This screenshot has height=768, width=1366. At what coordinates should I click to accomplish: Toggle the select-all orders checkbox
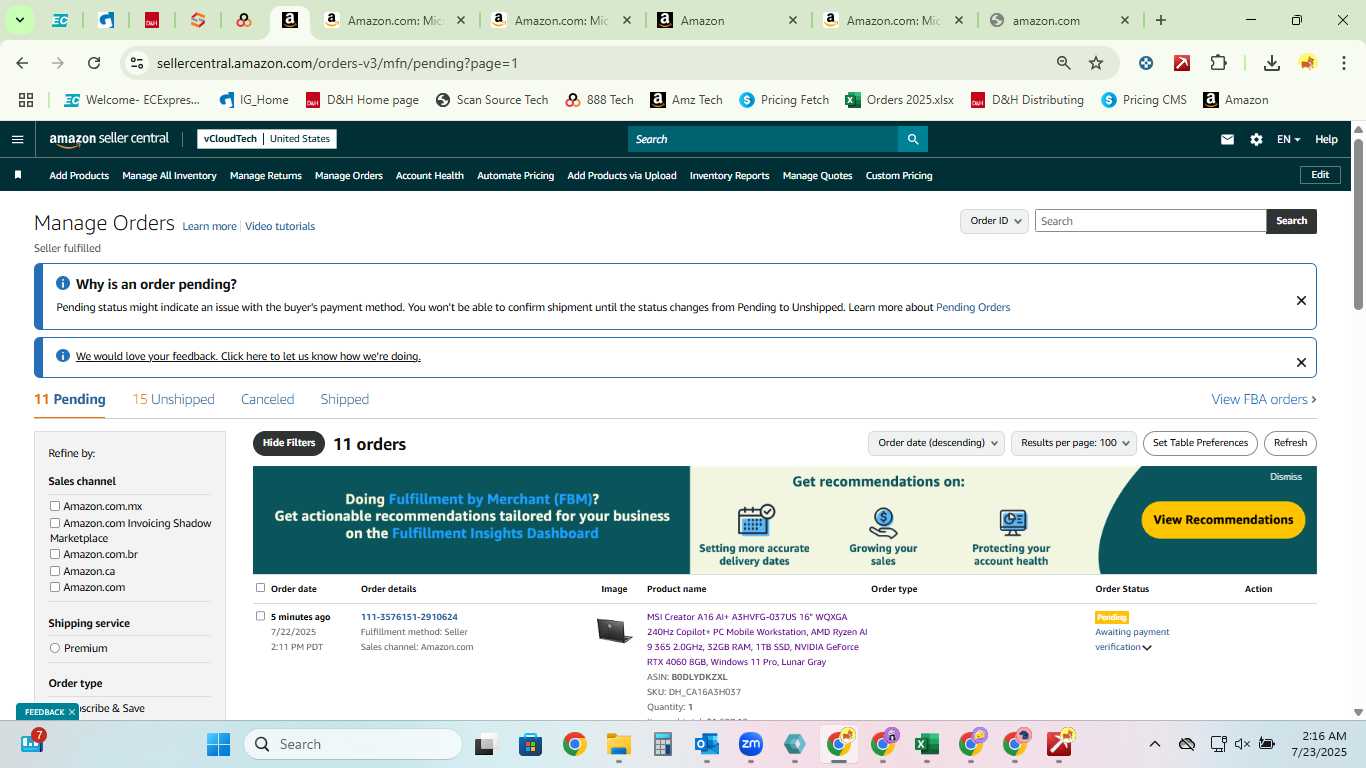pyautogui.click(x=261, y=588)
